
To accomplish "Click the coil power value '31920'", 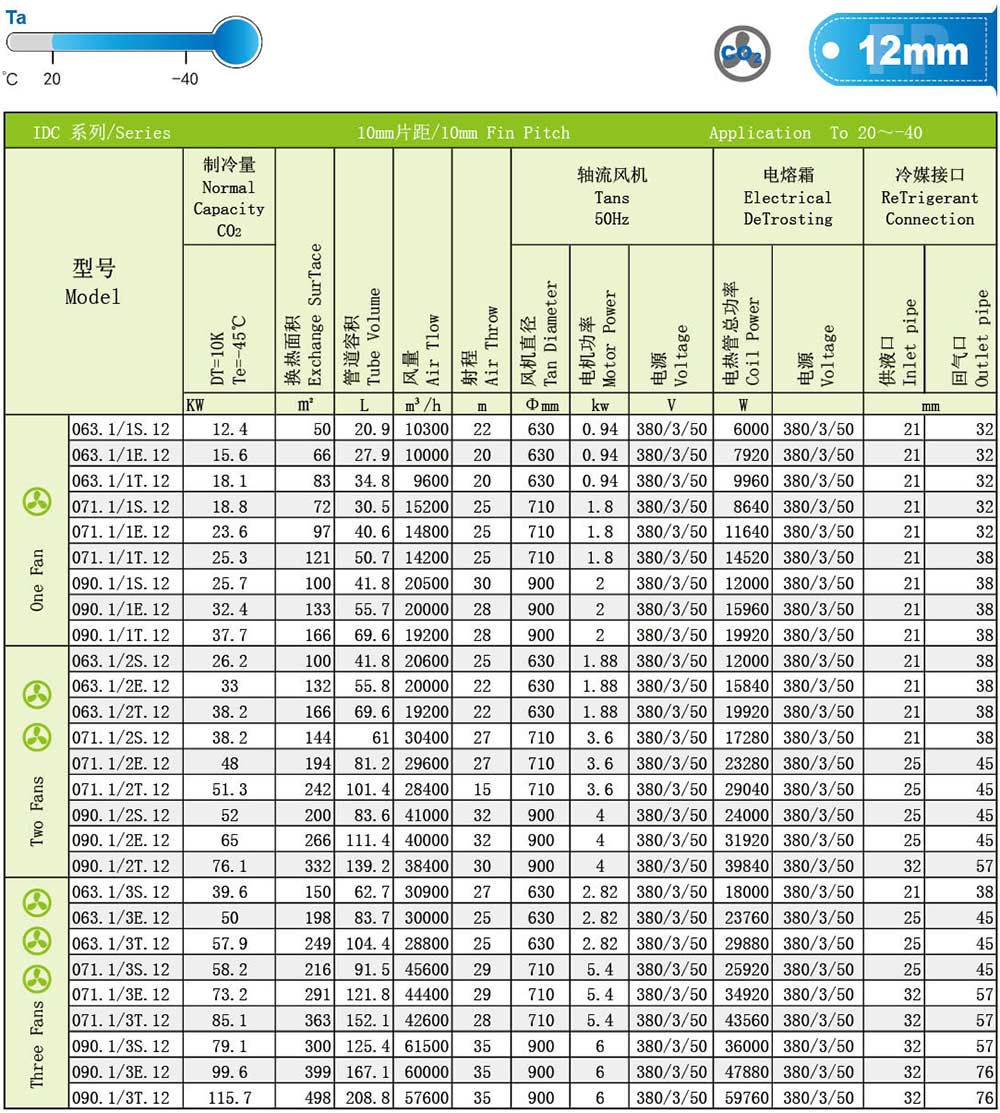I will click(x=746, y=840).
